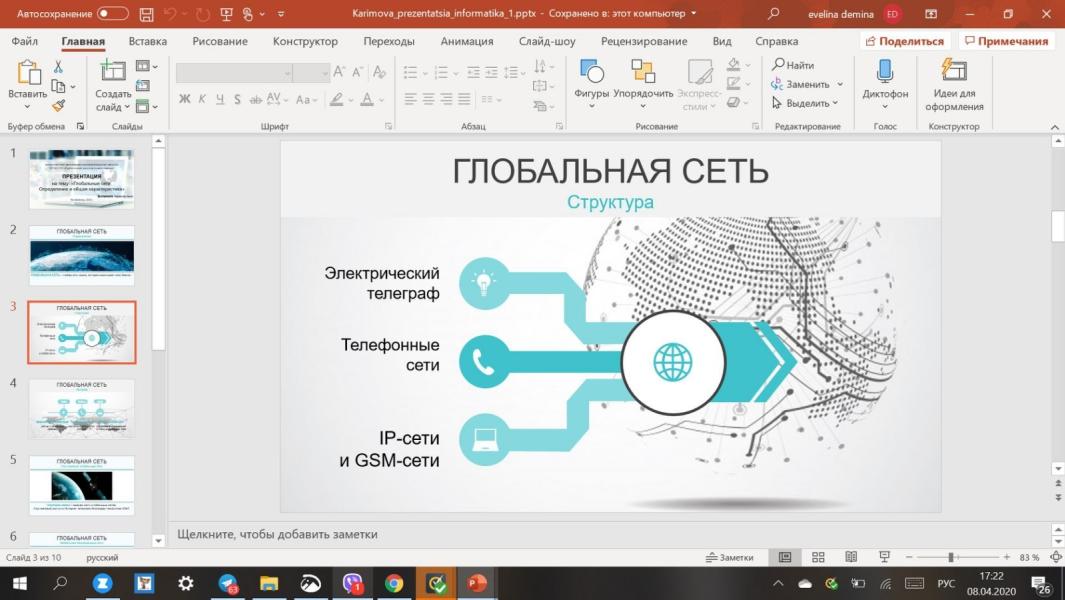Zoom in with the plus button
1065x600 pixels.
pyautogui.click(x=1007, y=557)
